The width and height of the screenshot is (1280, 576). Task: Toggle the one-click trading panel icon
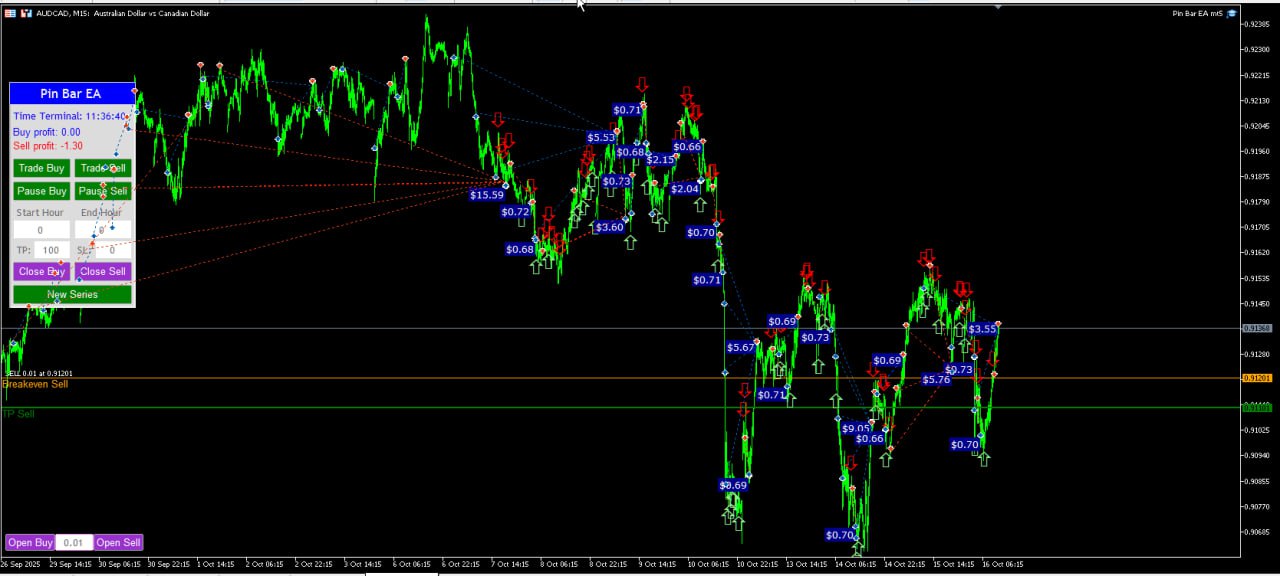coord(10,13)
